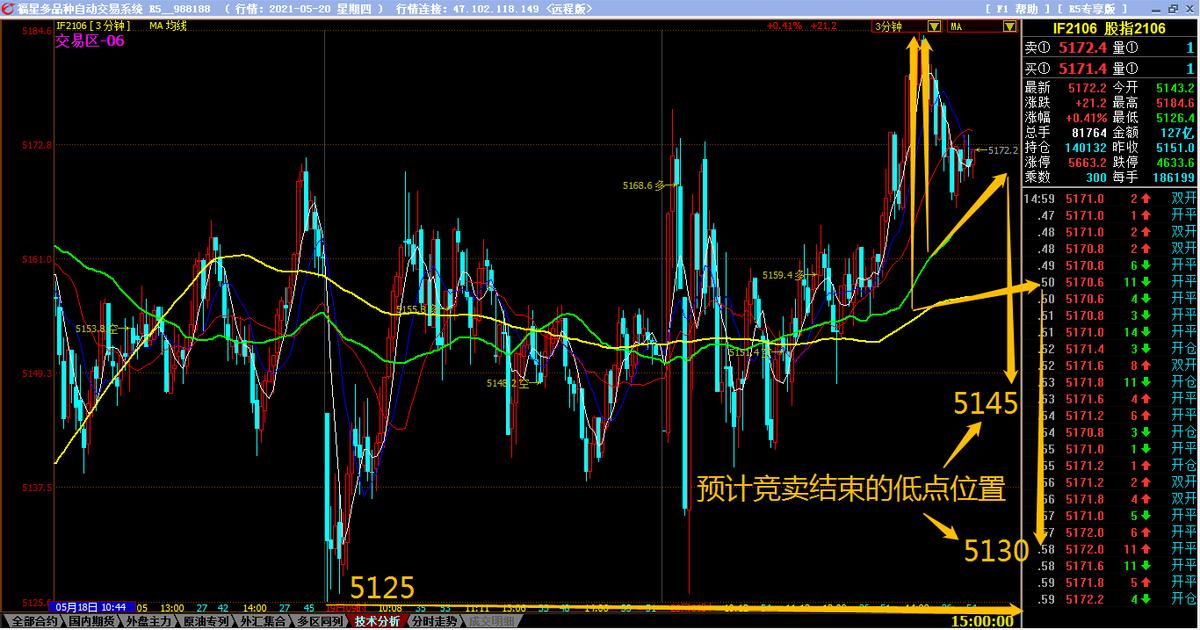Click the 15:00:00 clock display
The height and width of the screenshot is (630, 1200).
pos(983,621)
